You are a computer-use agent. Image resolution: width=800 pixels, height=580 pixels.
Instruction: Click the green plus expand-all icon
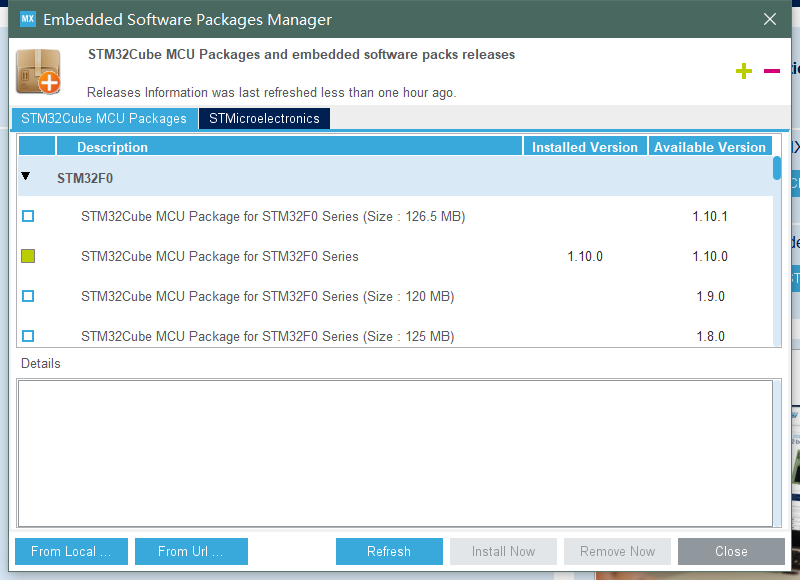pos(743,71)
